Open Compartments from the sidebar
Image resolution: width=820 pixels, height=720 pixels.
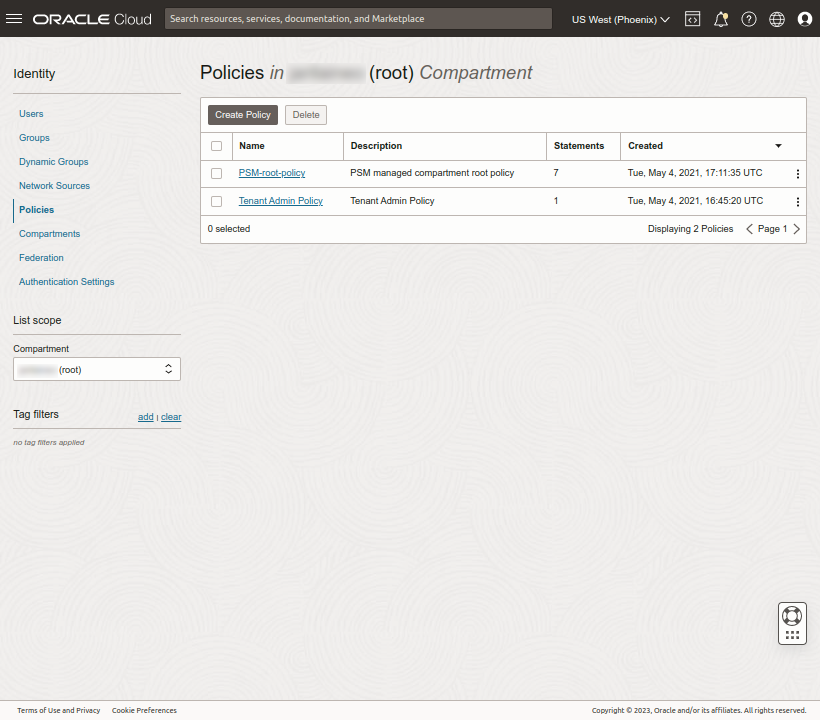pos(49,233)
